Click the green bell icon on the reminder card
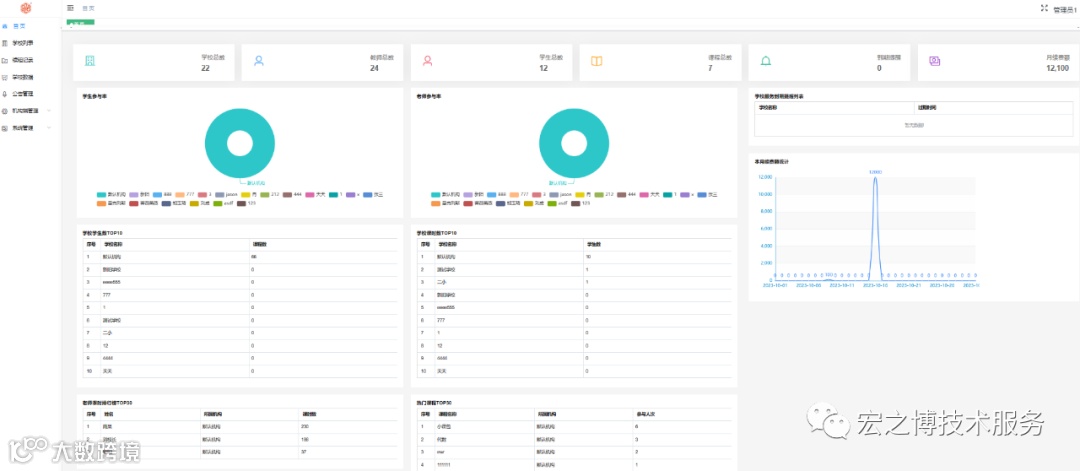Screen dimensions: 1080x471 point(766,61)
